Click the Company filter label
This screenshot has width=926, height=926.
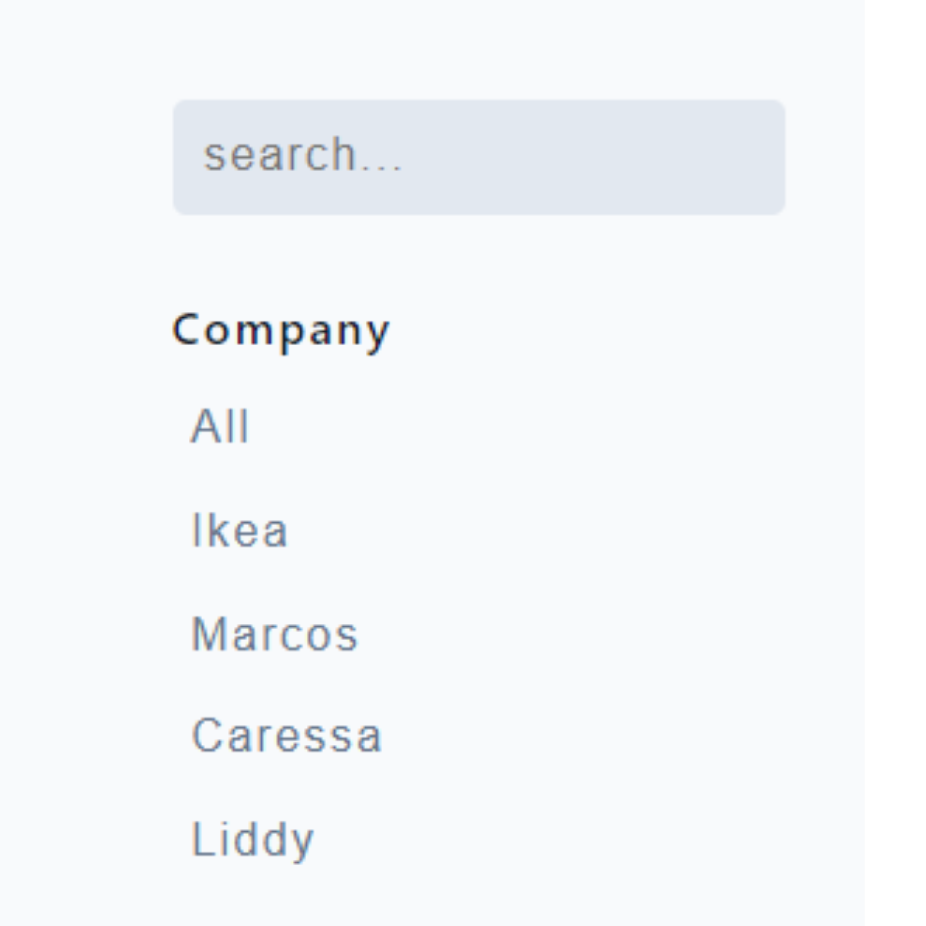tap(281, 330)
